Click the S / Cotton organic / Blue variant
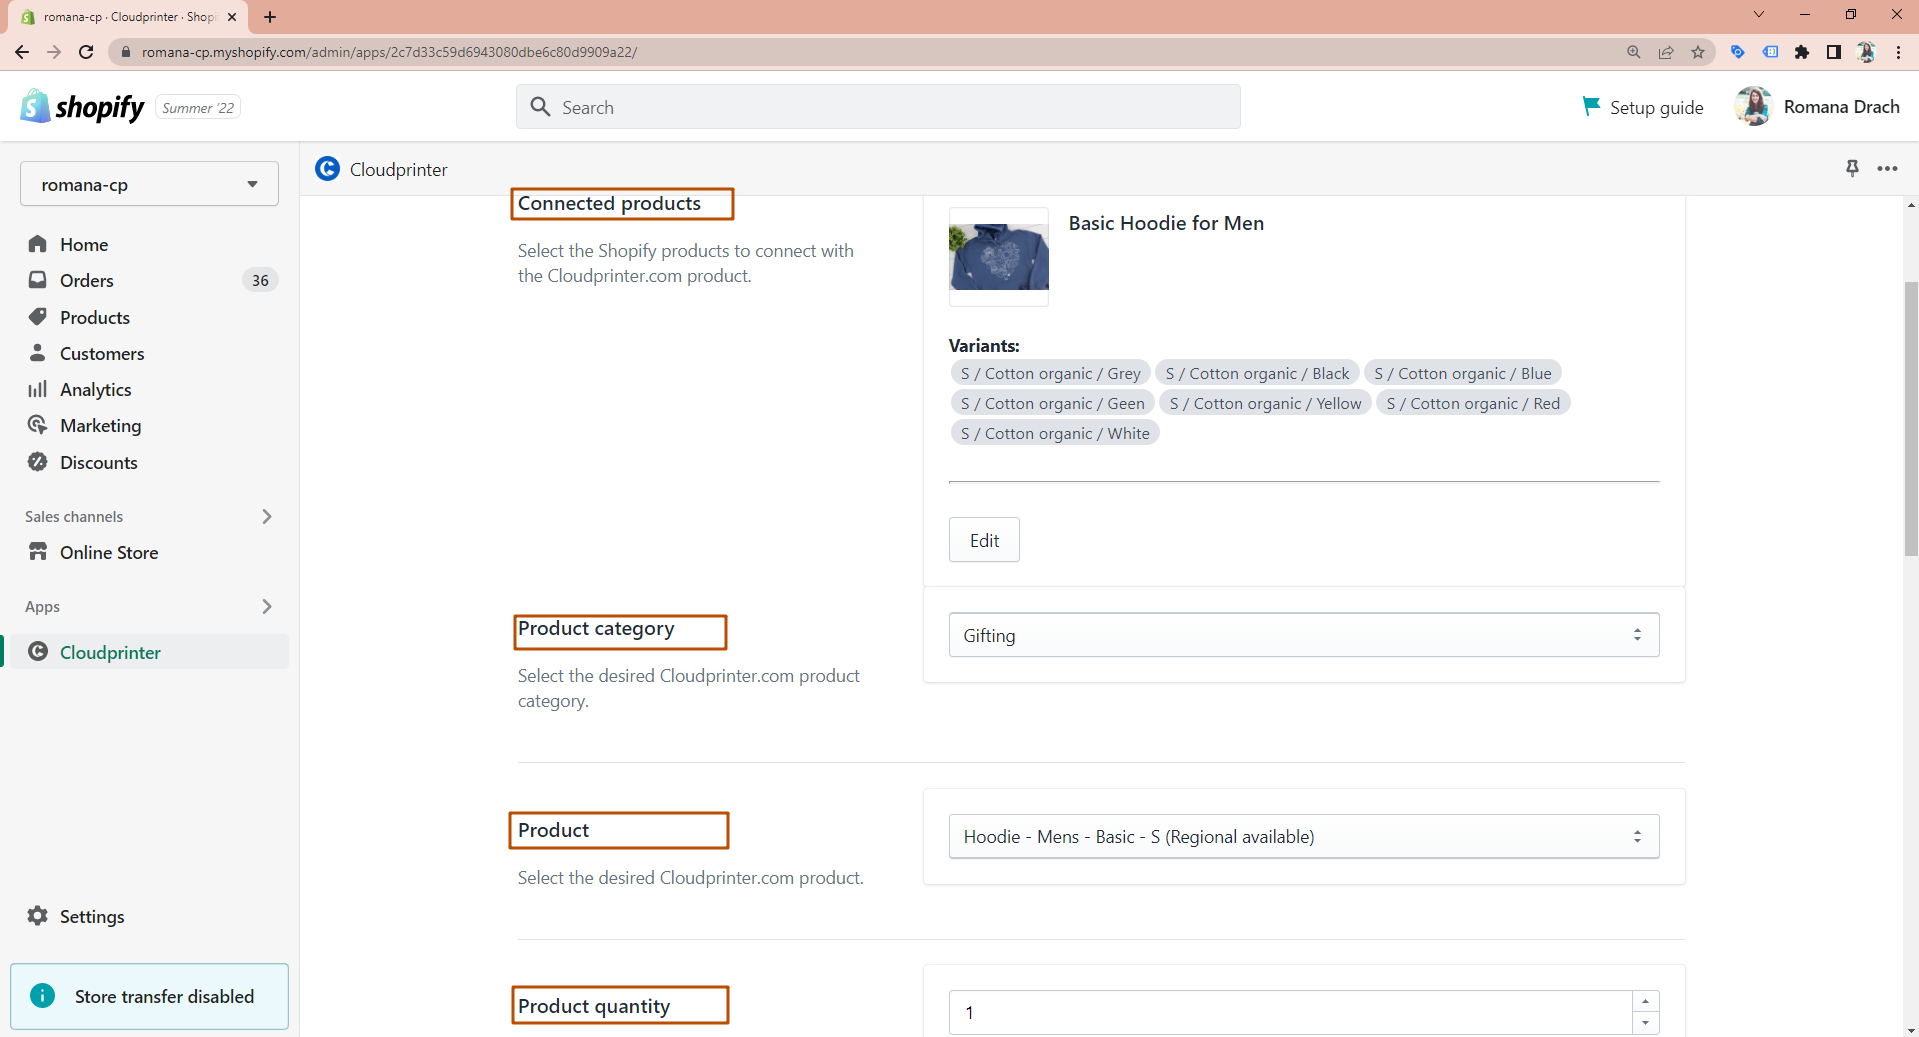Image resolution: width=1919 pixels, height=1037 pixels. pyautogui.click(x=1462, y=373)
